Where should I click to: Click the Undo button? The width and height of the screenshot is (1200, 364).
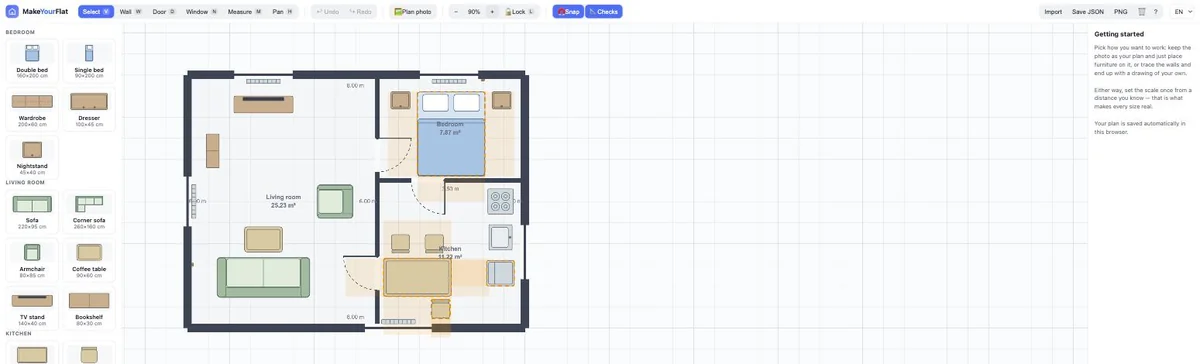(327, 12)
